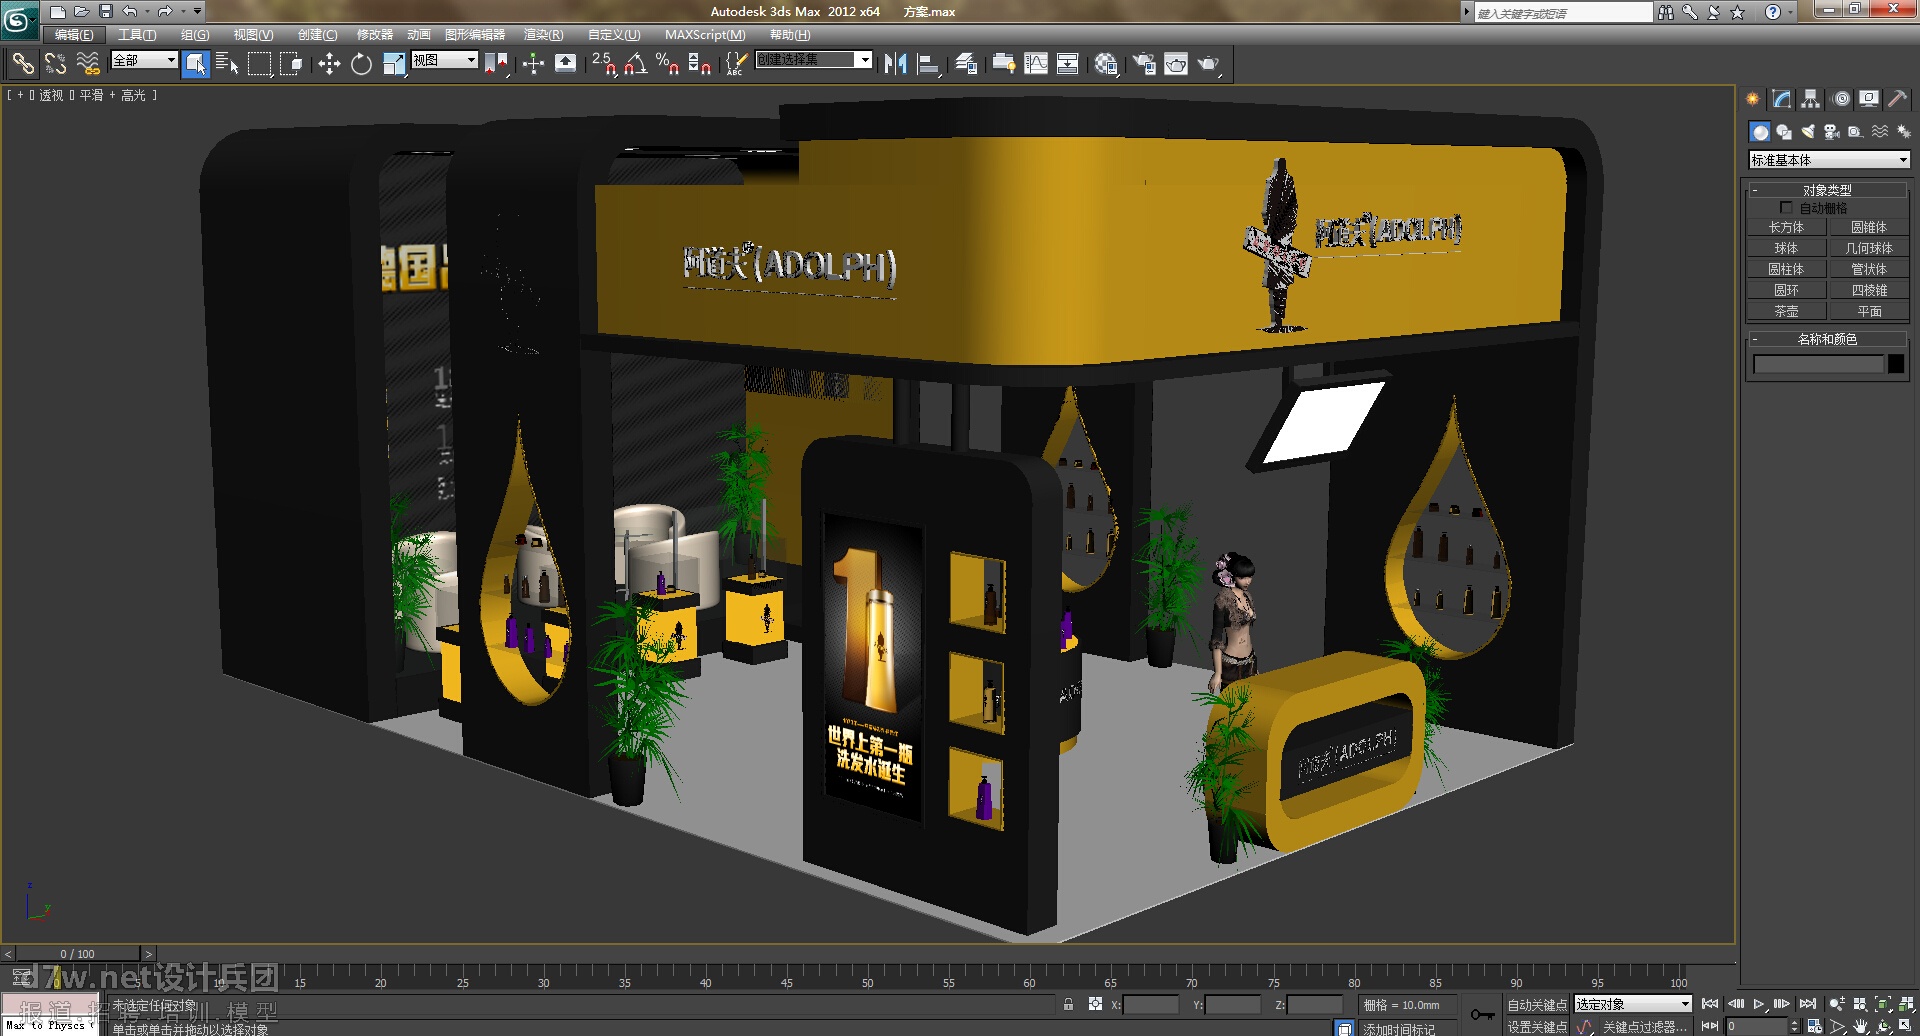Open the 创建选择集 named selection dropdown
1920x1036 pixels.
814,60
